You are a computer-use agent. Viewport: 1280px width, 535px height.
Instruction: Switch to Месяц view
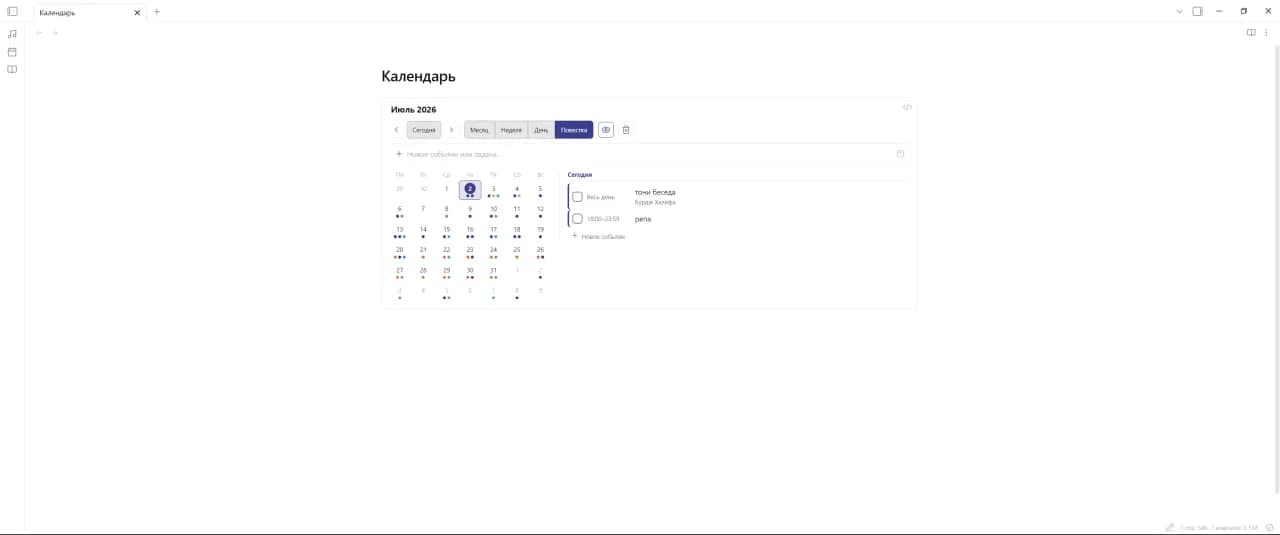pos(479,130)
